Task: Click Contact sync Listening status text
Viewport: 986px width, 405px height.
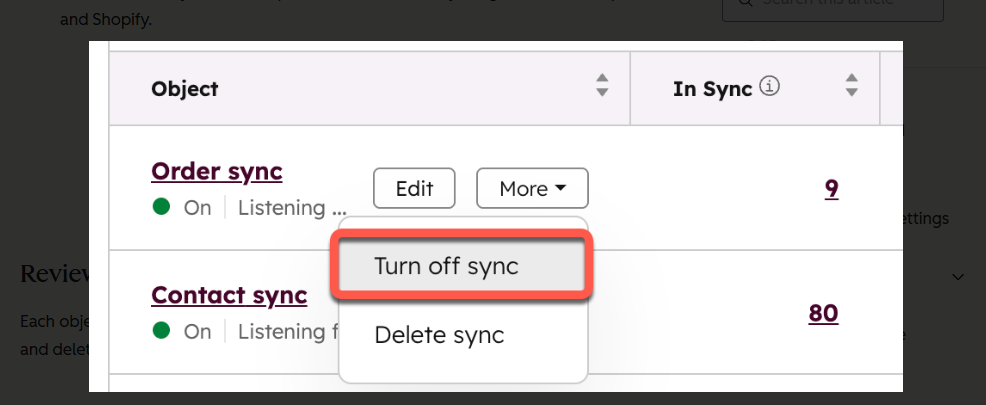Action: 282,331
